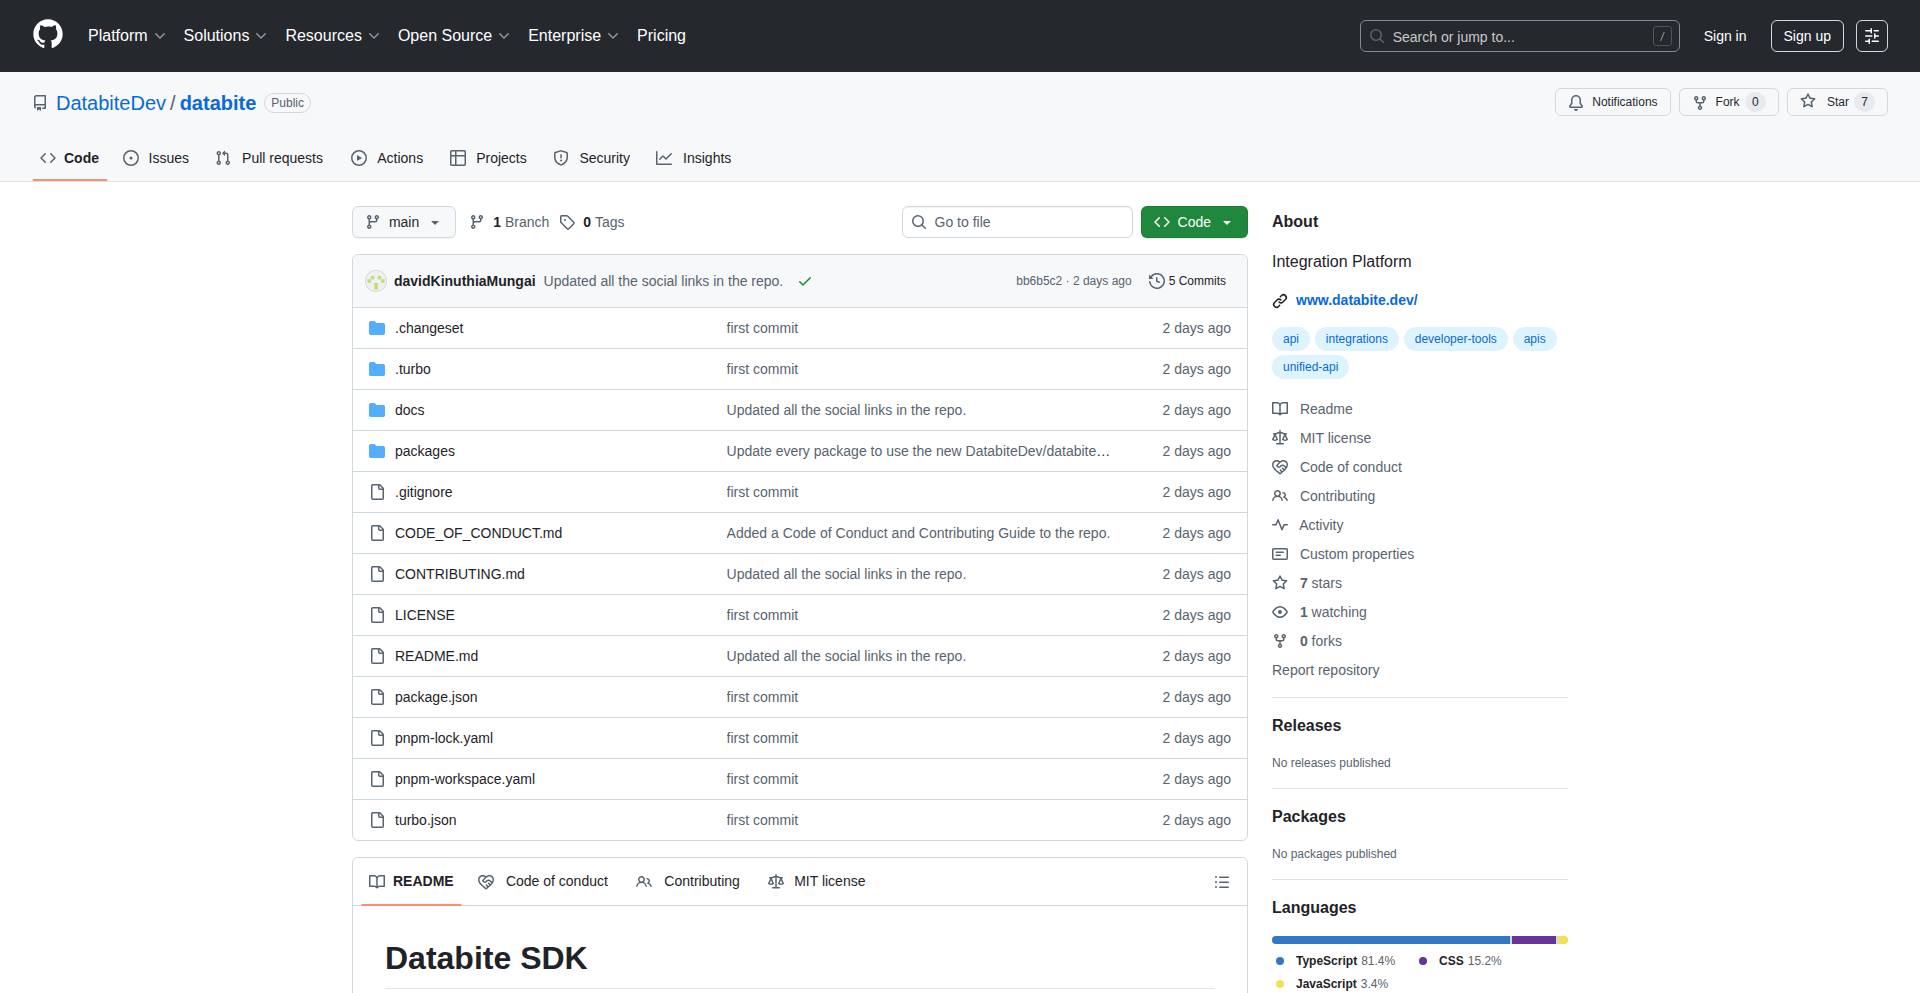Screen dimensions: 1920x993
Task: Click the global navigation menu icon beside Sign up
Action: pyautogui.click(x=1871, y=36)
